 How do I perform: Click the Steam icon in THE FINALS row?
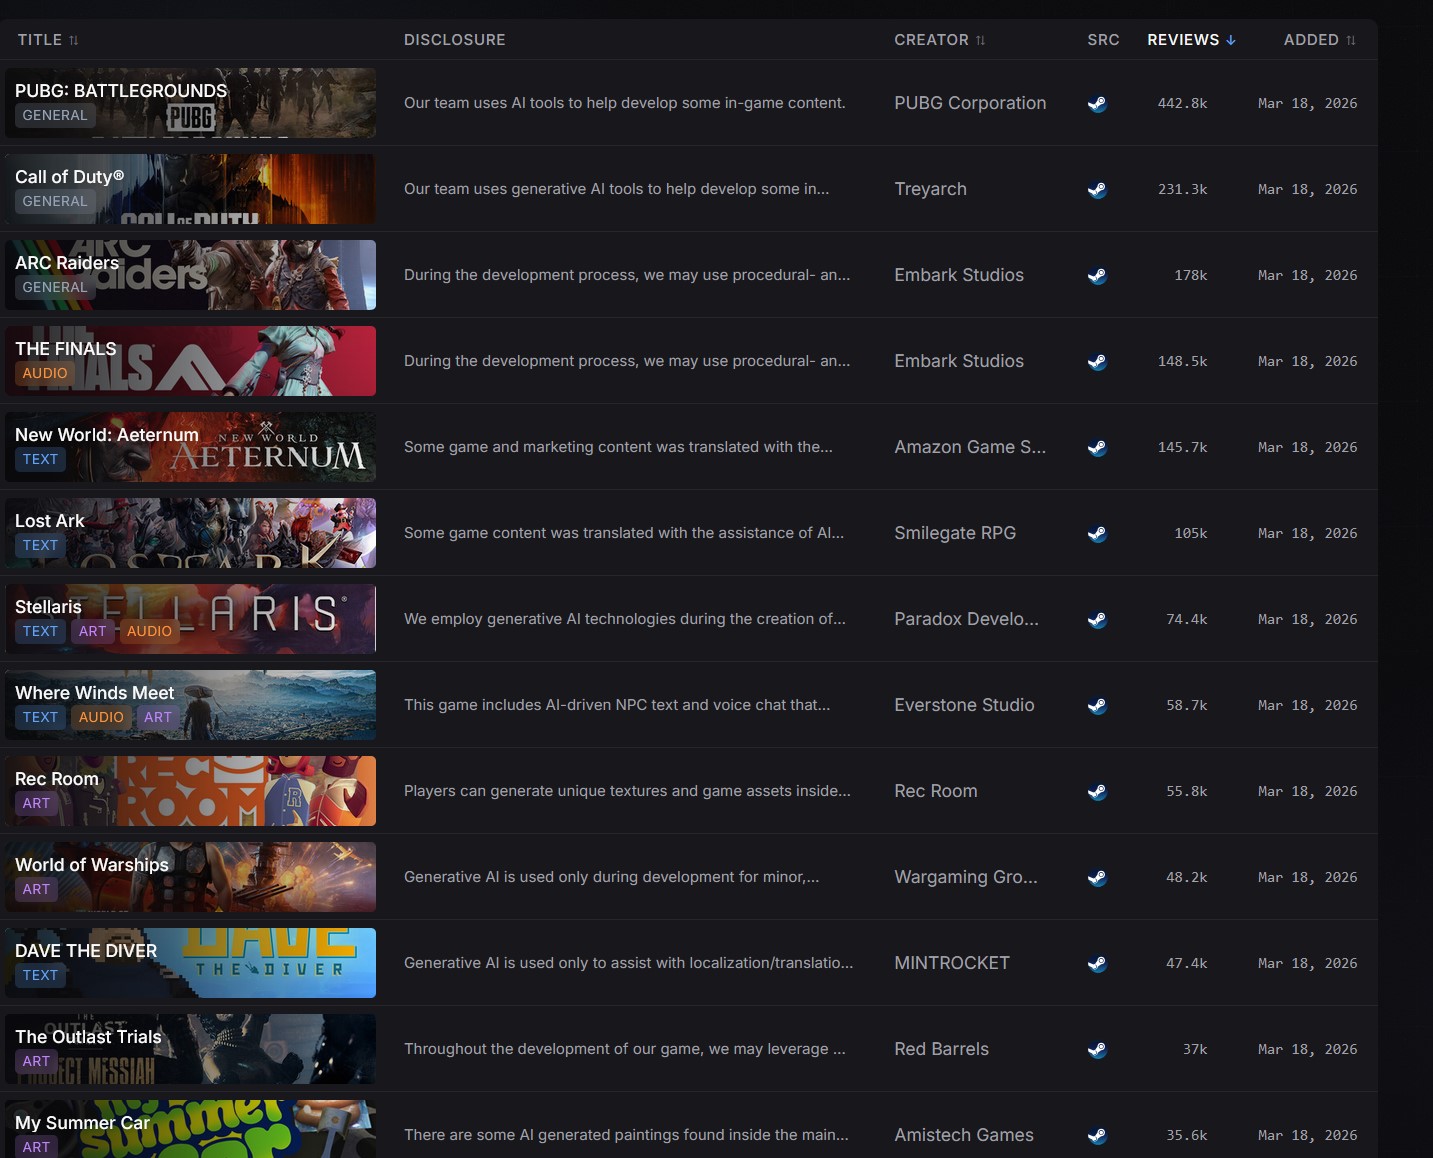[1097, 362]
